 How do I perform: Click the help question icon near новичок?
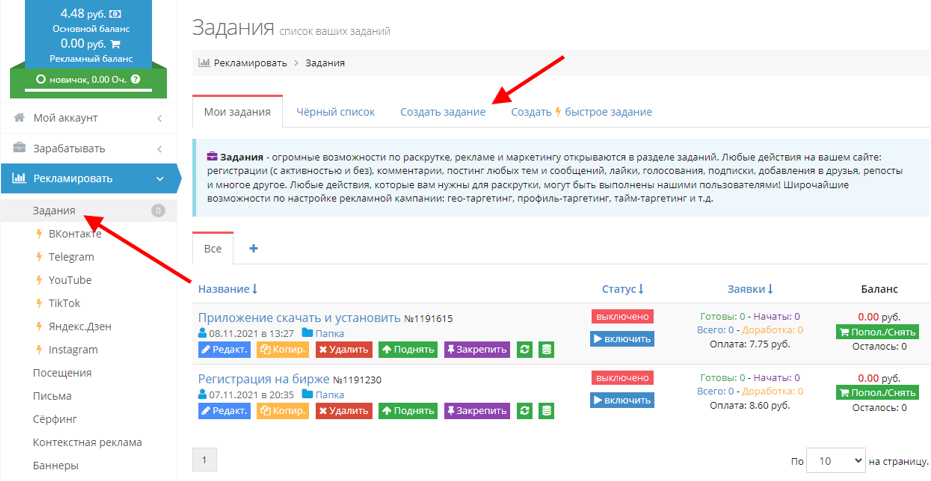[x=135, y=79]
